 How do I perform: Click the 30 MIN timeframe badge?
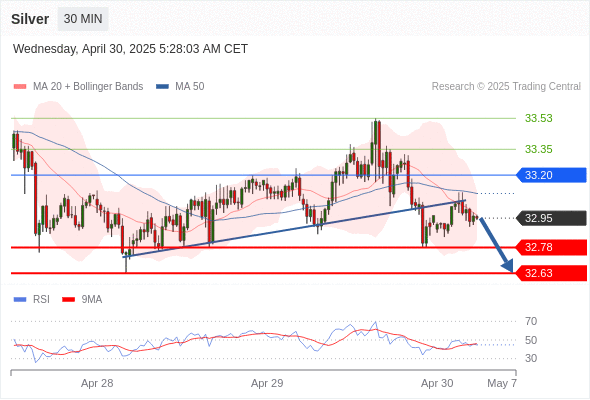pyautogui.click(x=83, y=19)
